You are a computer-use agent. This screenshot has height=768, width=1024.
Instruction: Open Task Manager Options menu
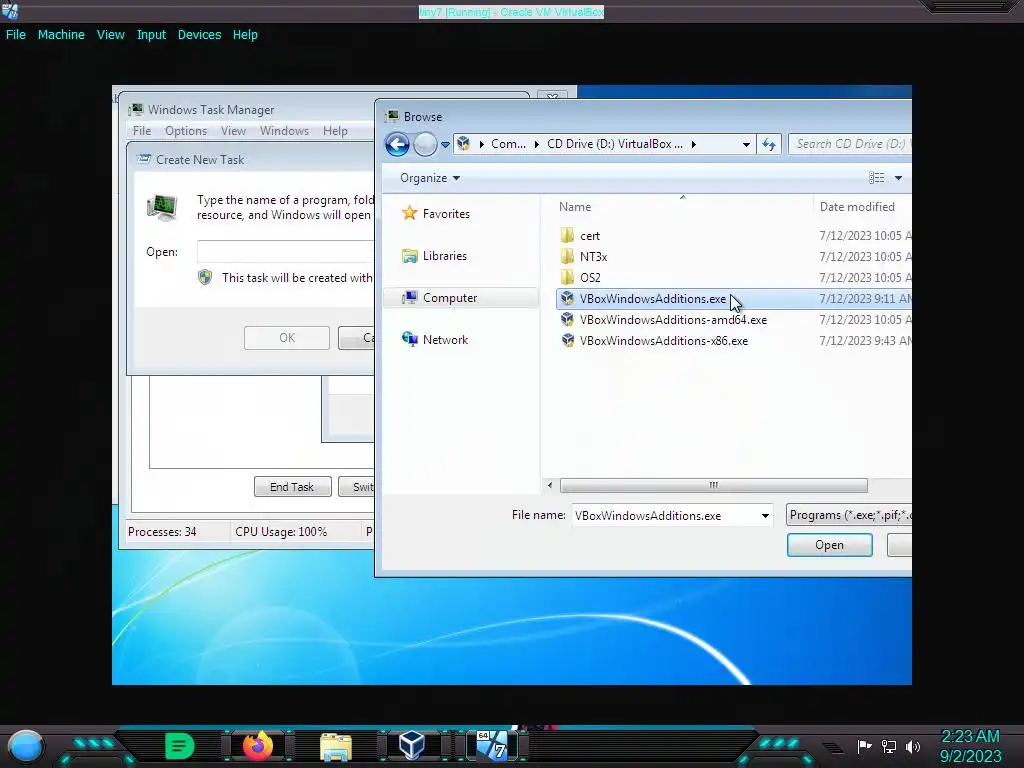tap(185, 131)
